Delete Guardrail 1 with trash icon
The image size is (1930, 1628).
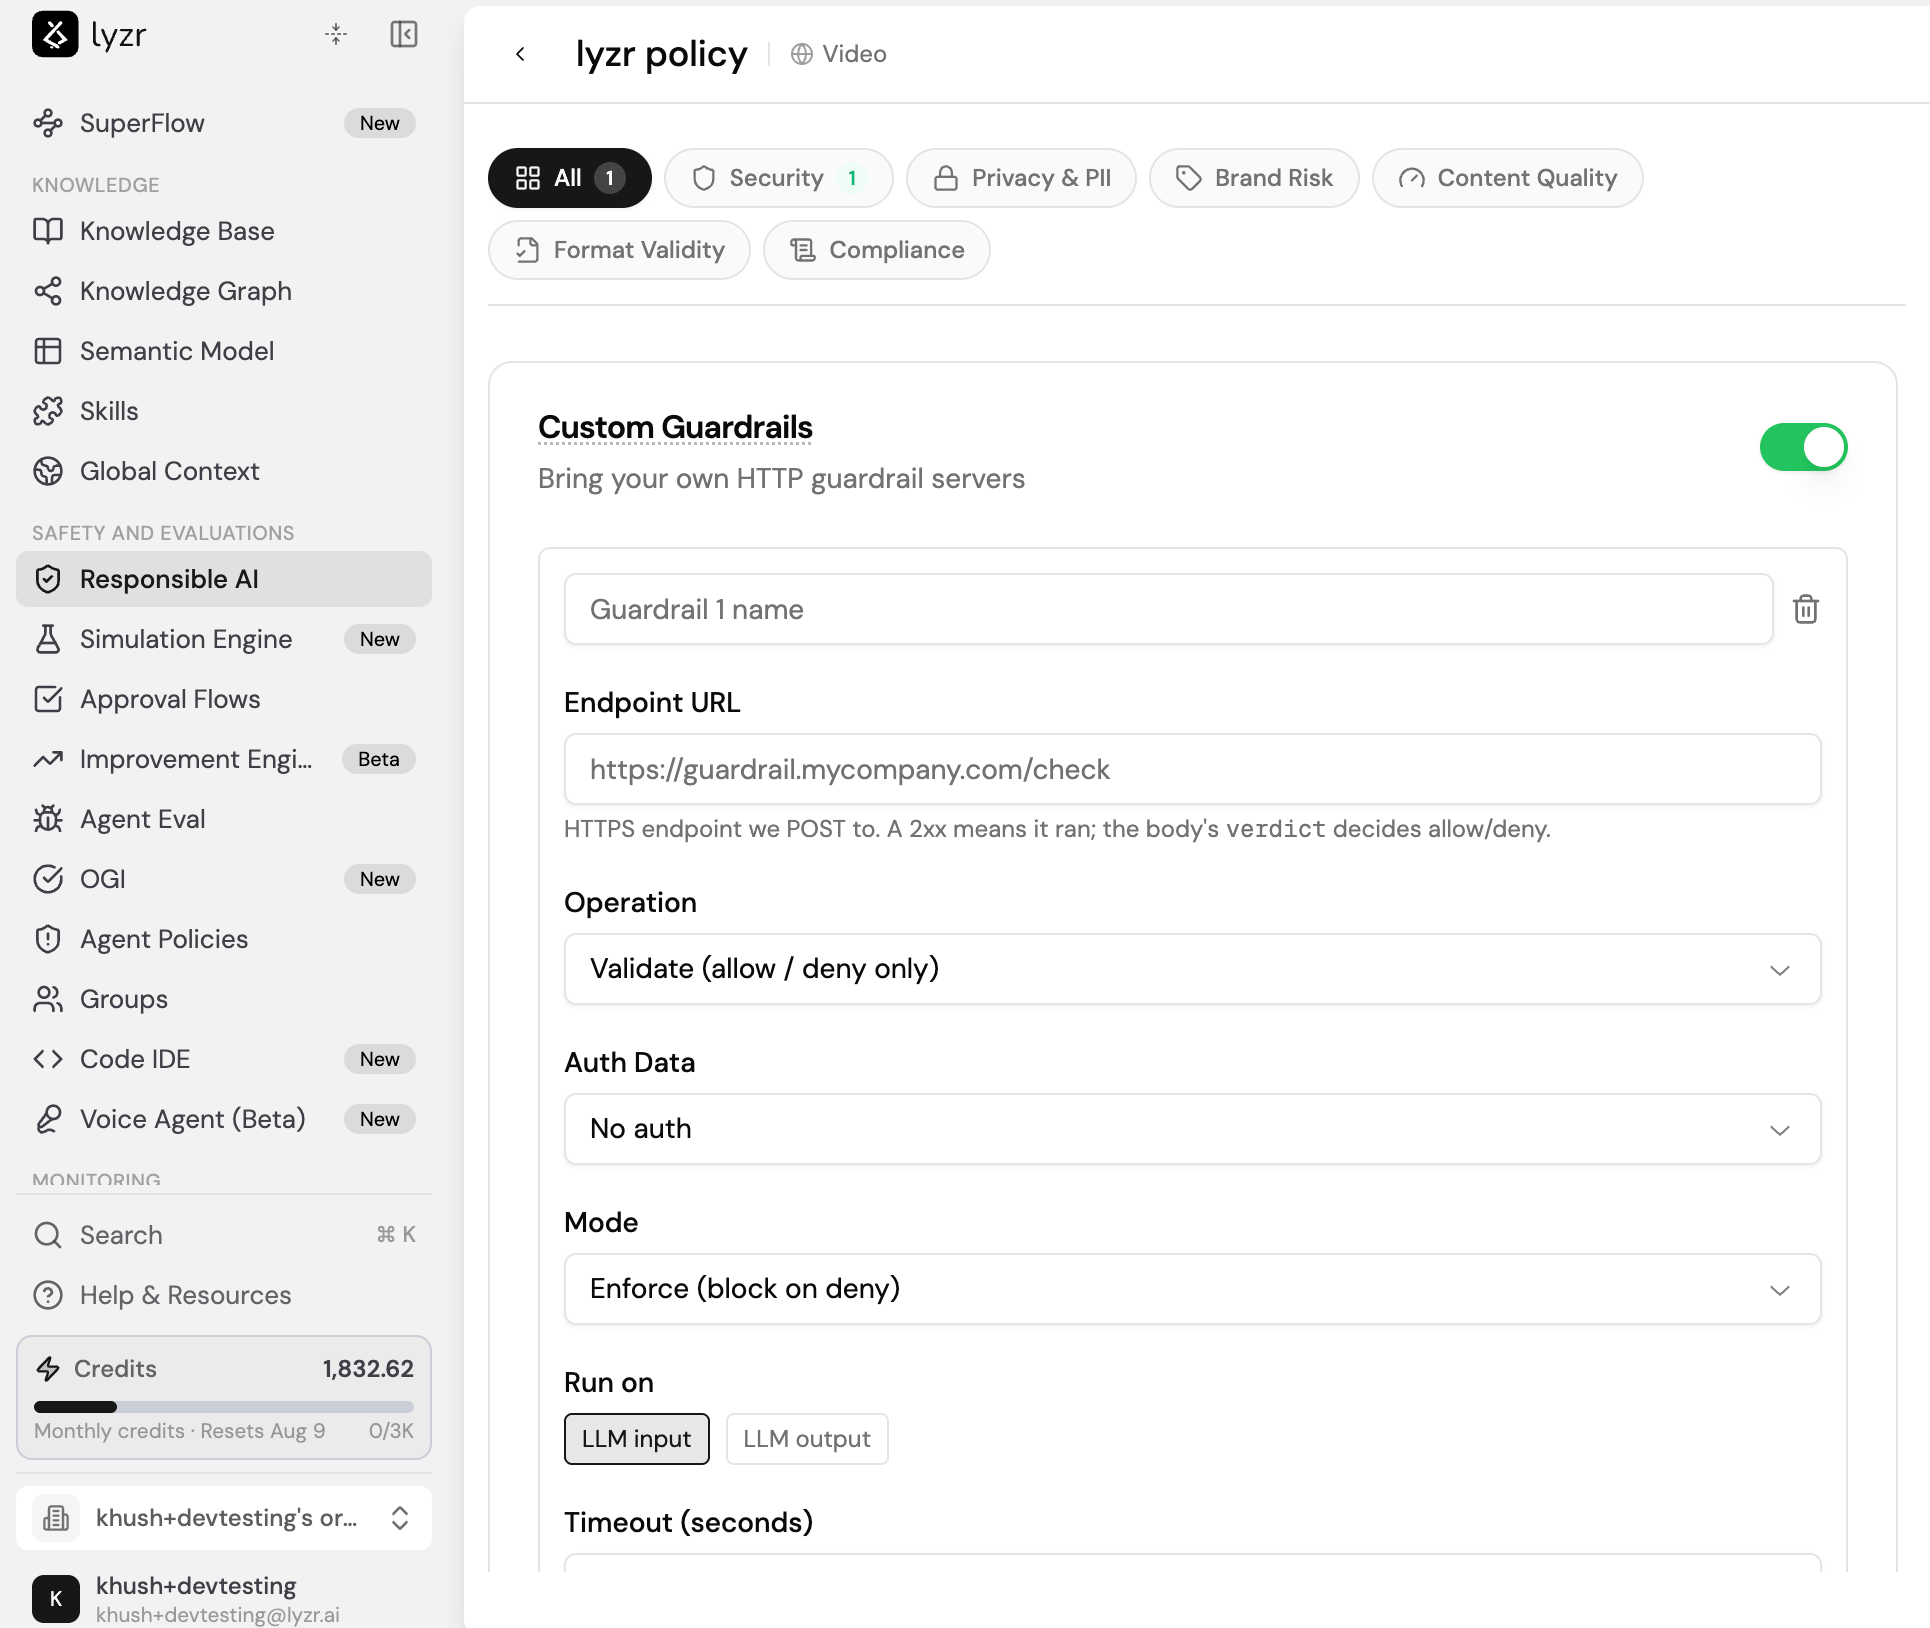pos(1806,609)
